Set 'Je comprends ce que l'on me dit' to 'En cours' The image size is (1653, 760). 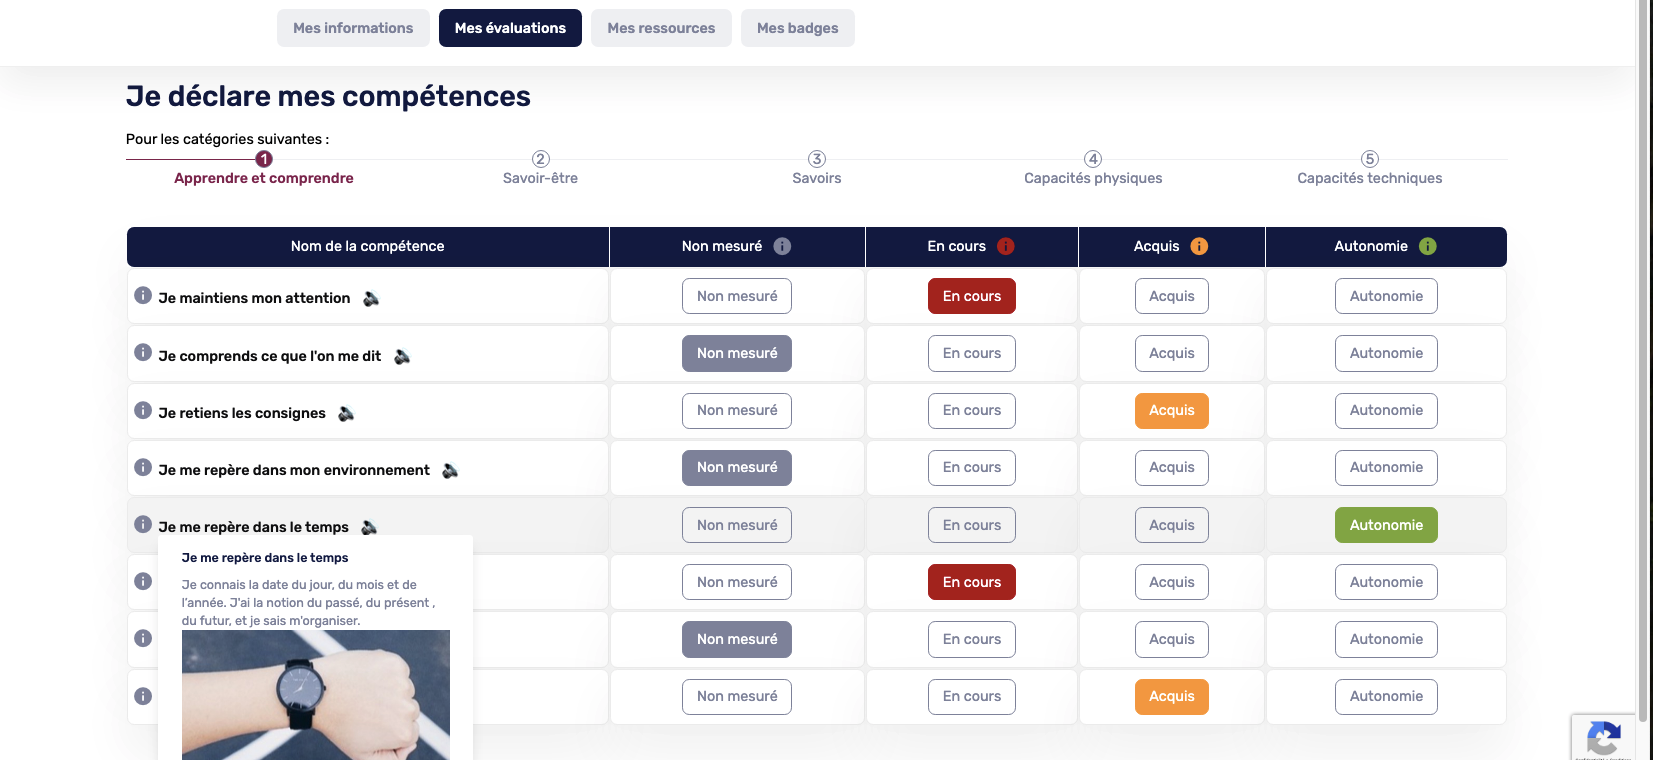pos(971,353)
